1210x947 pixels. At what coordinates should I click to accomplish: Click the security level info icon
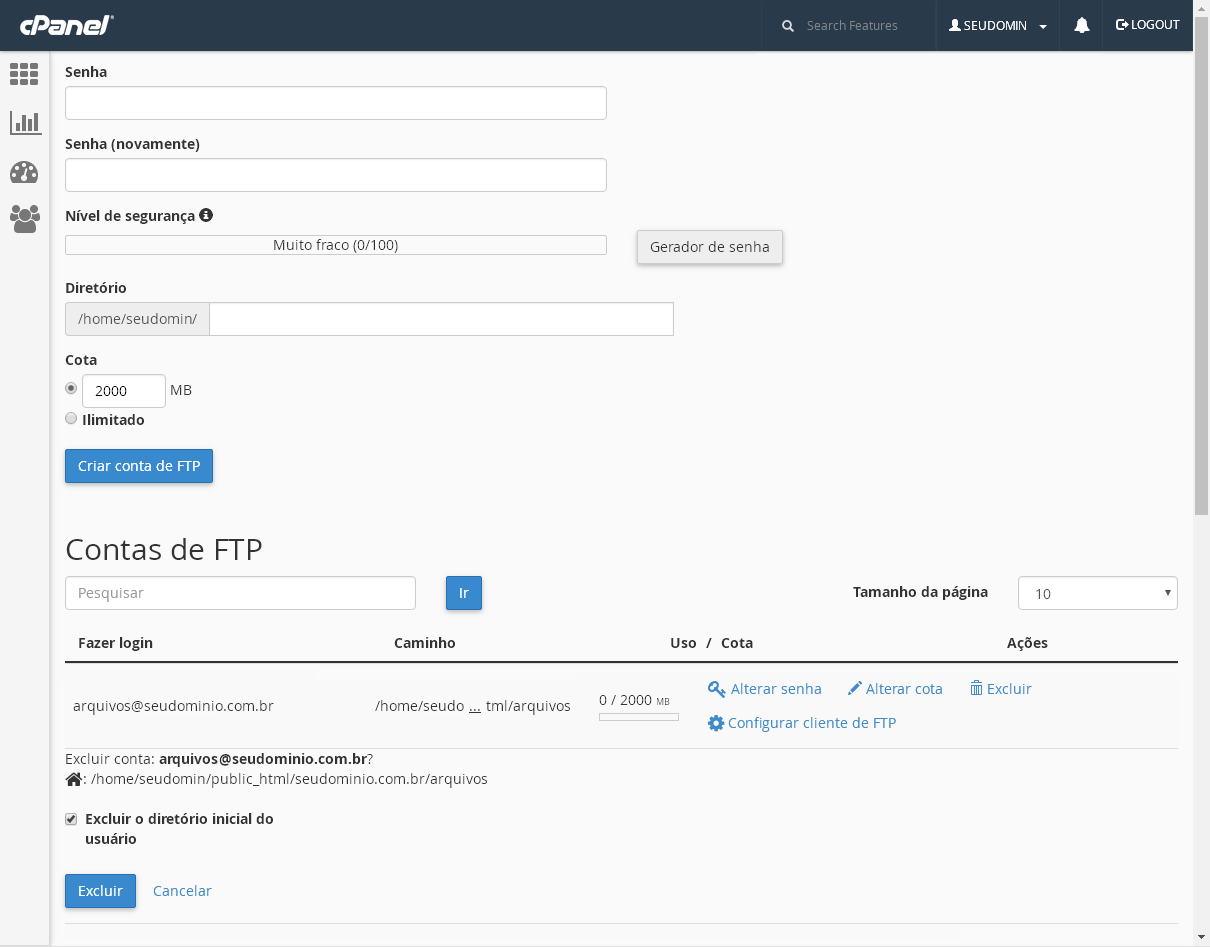[206, 215]
